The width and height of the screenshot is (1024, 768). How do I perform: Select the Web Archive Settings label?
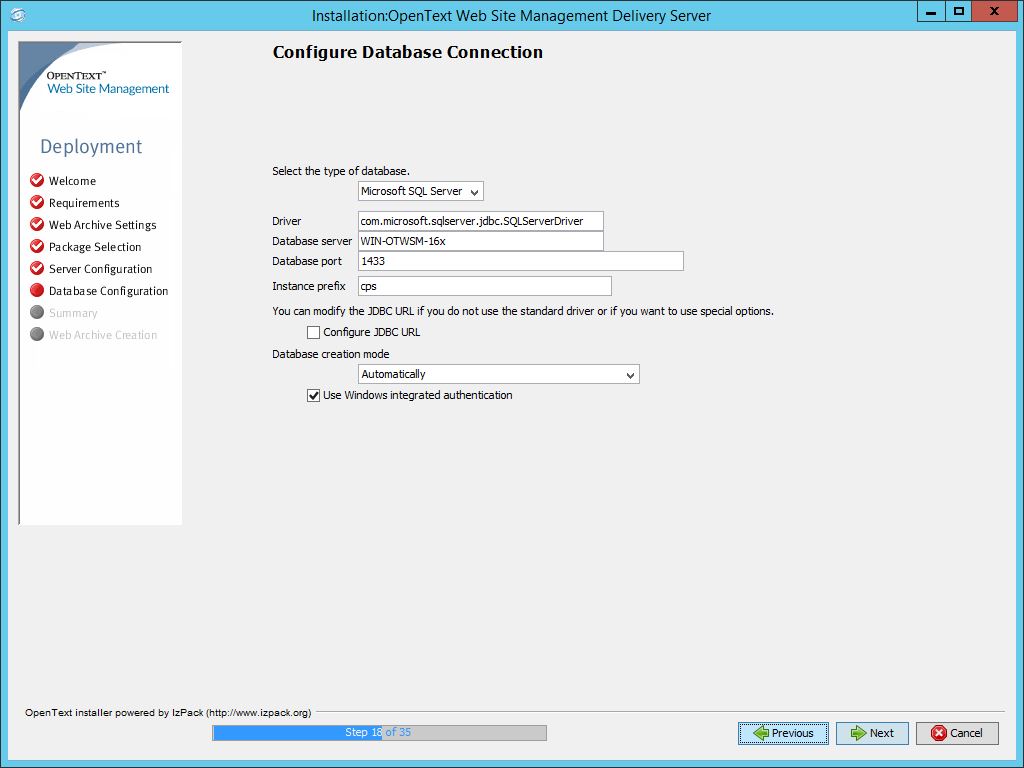(103, 225)
